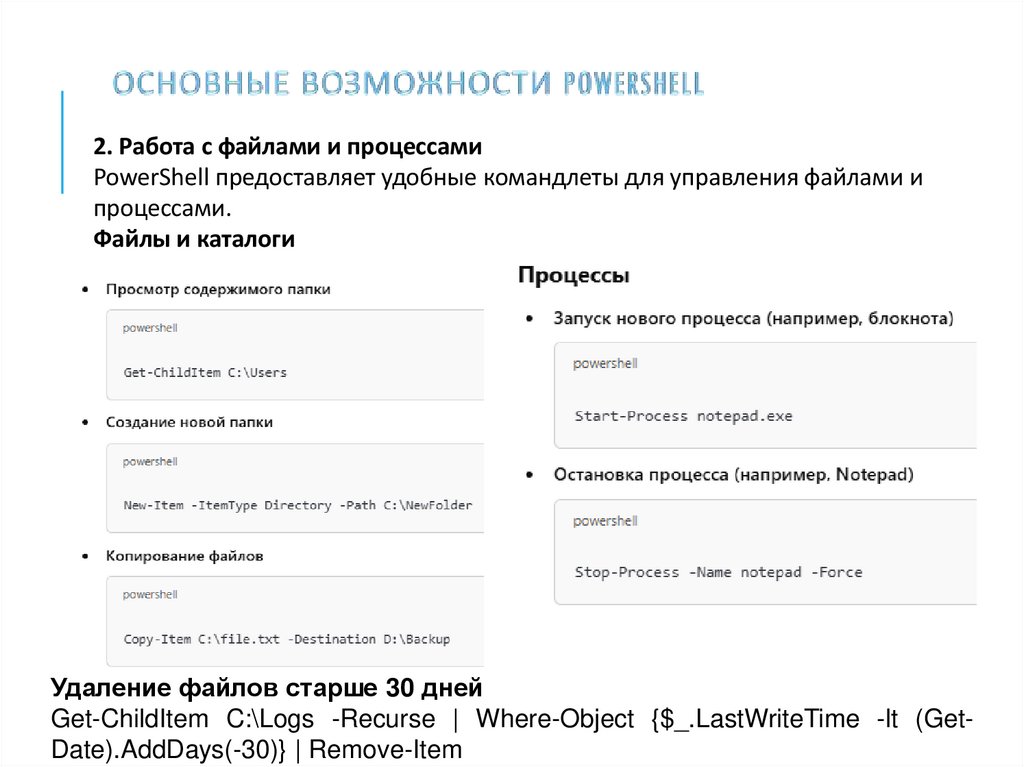Screen dimensions: 1024x767
Task: Click the 'powershell' label above Get-ChildItem C:\Users
Action: point(150,328)
